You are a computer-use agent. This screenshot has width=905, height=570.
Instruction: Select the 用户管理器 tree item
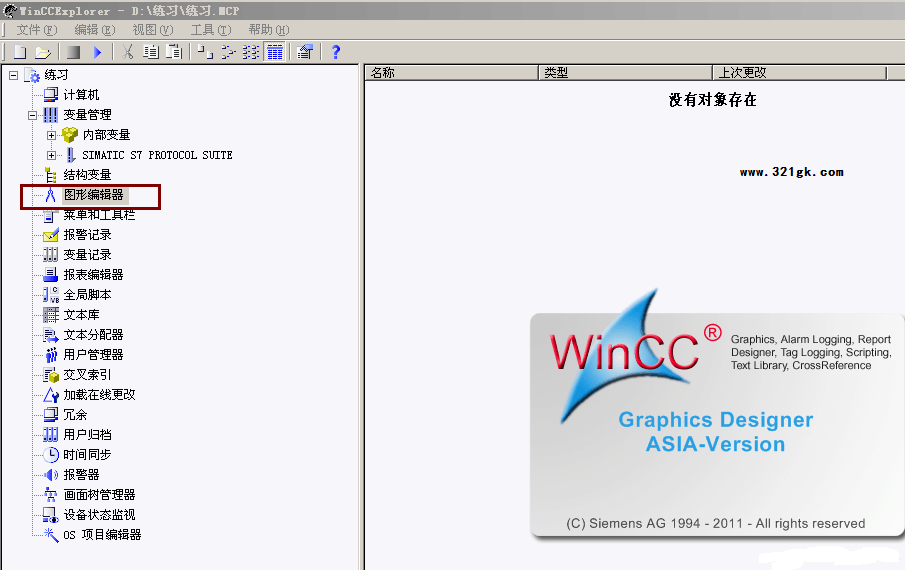click(x=94, y=355)
